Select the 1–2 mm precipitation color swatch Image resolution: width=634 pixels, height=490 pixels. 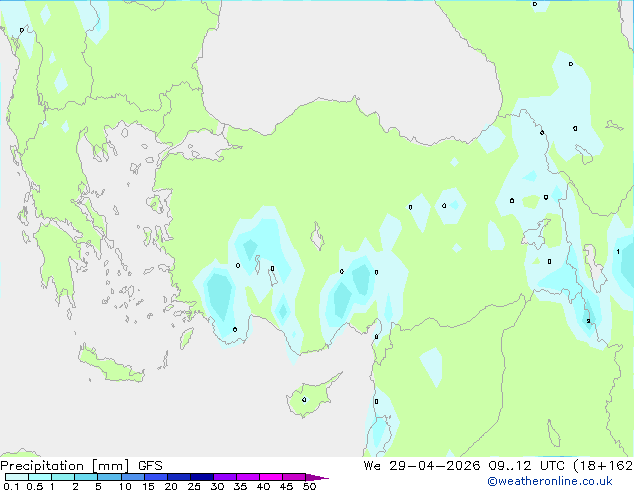[x=63, y=477]
